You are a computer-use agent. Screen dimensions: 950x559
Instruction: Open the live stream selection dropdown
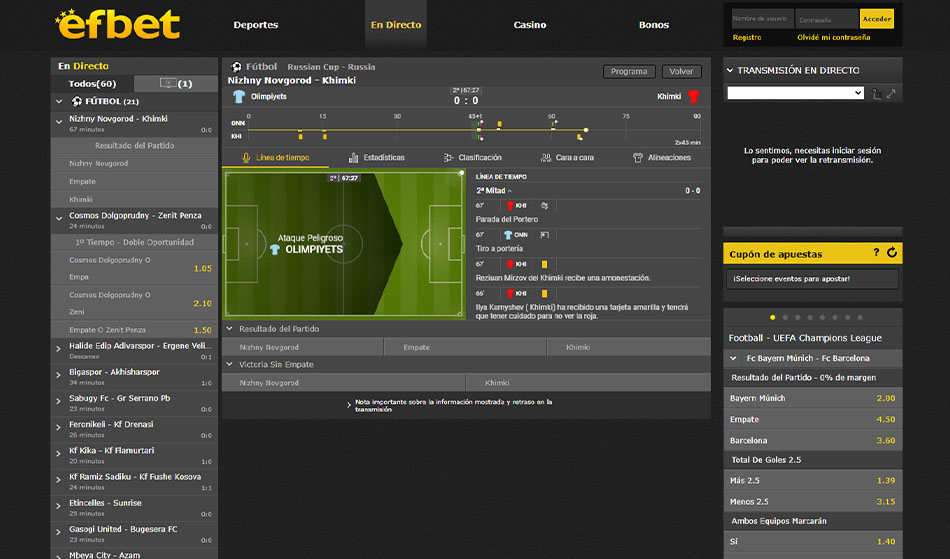(x=796, y=93)
